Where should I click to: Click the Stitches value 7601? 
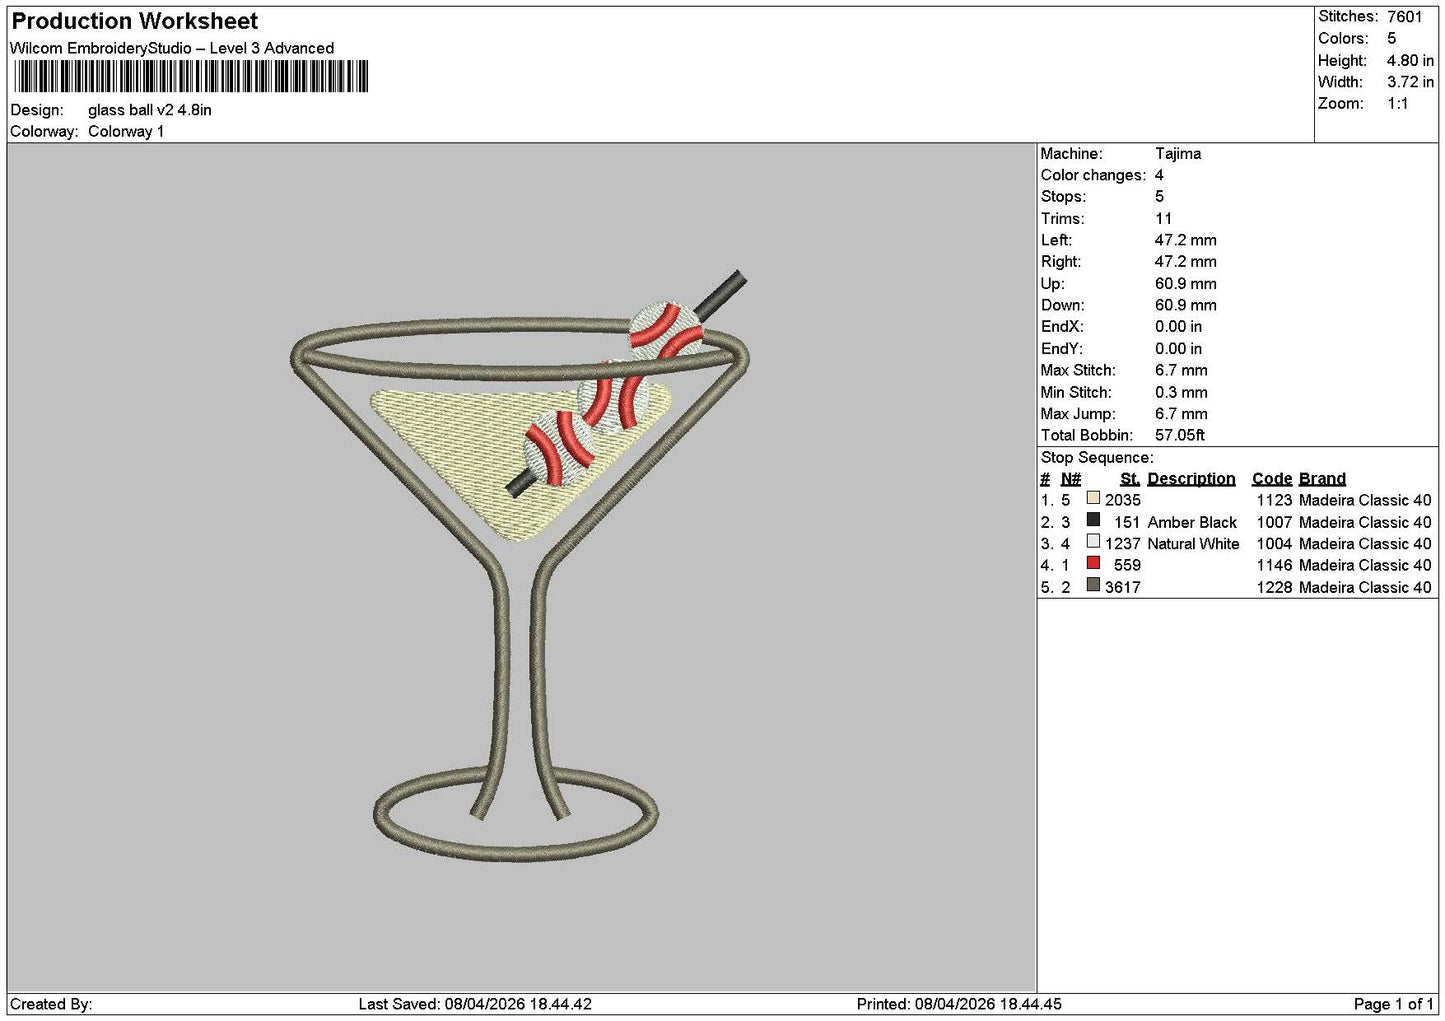[x=1404, y=17]
